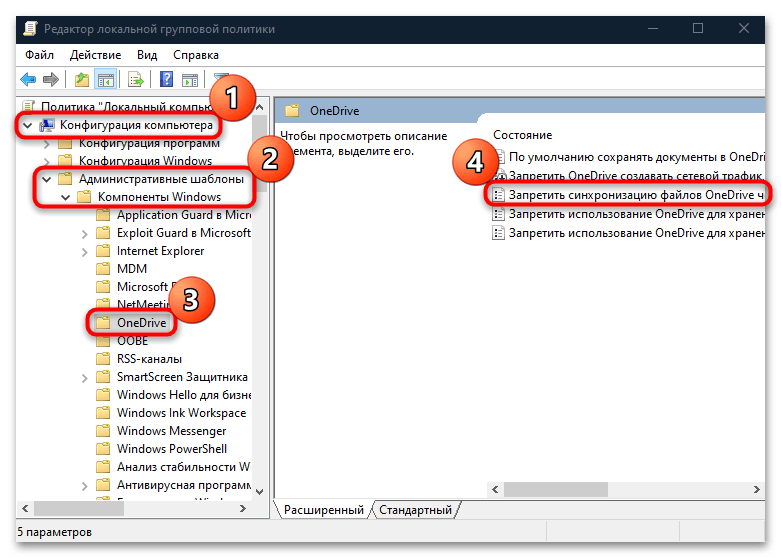Click the Состояние column header
This screenshot has width=781, height=558.
coord(522,135)
